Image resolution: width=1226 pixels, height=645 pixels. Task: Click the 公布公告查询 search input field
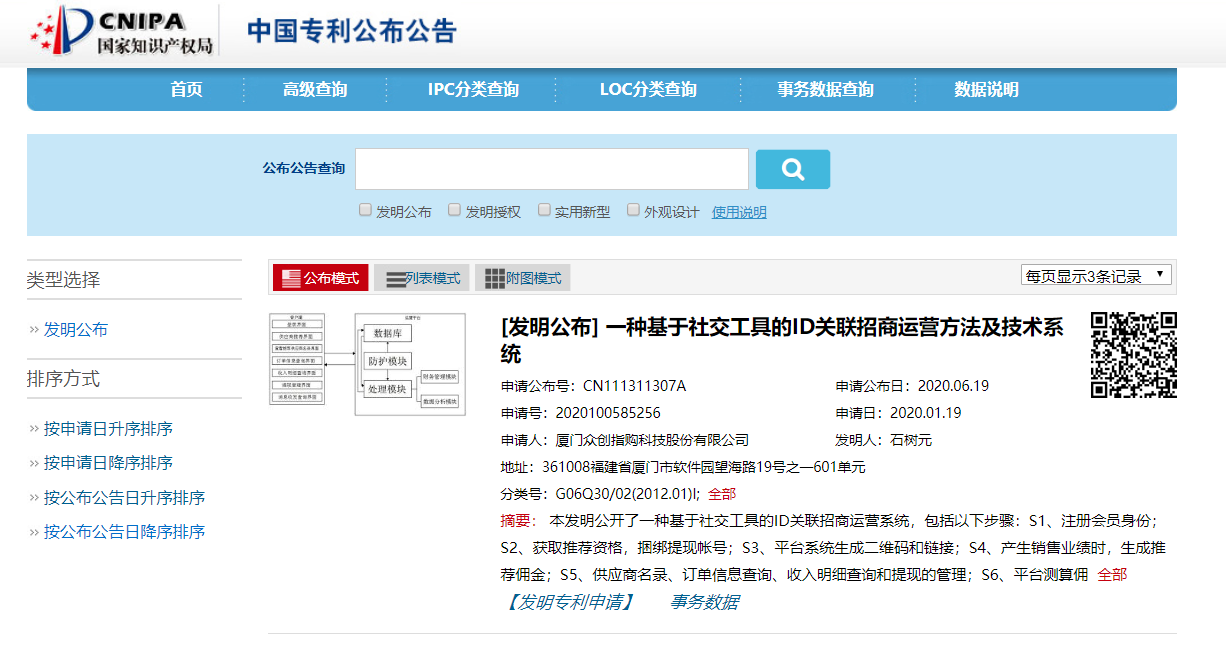tap(552, 169)
